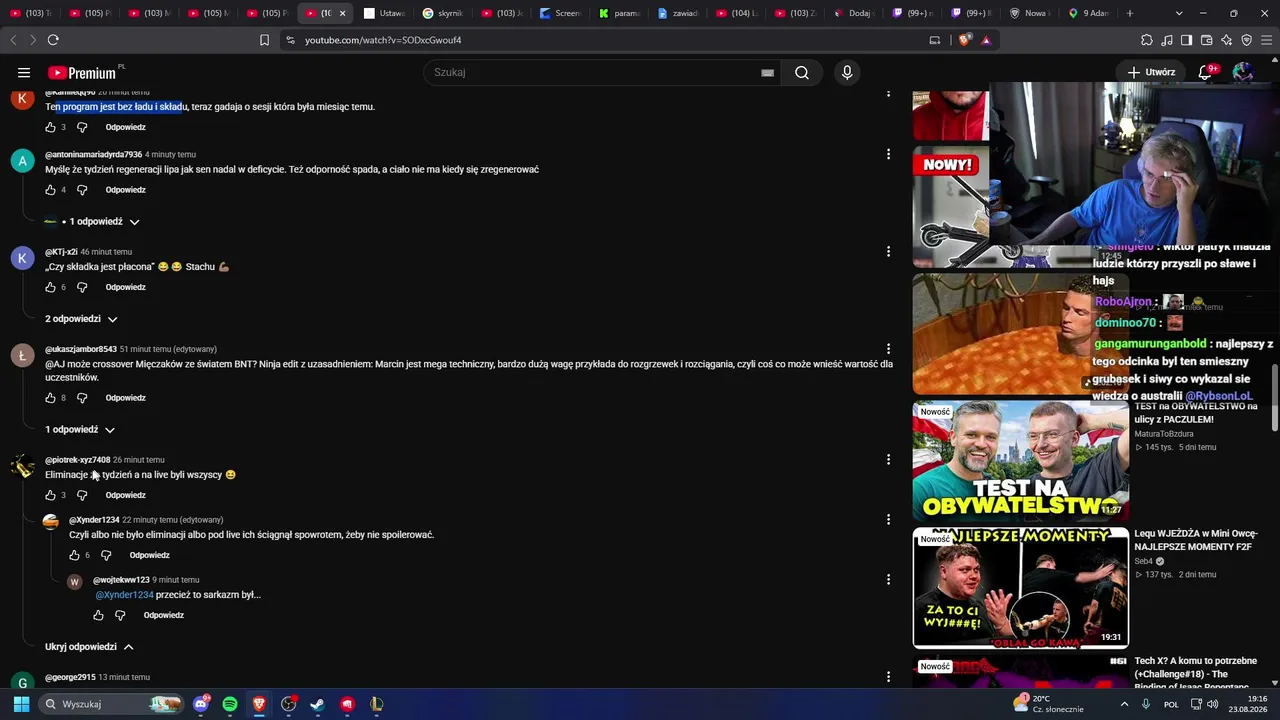Open @ukaszjambor8543's channel link

click(x=81, y=349)
